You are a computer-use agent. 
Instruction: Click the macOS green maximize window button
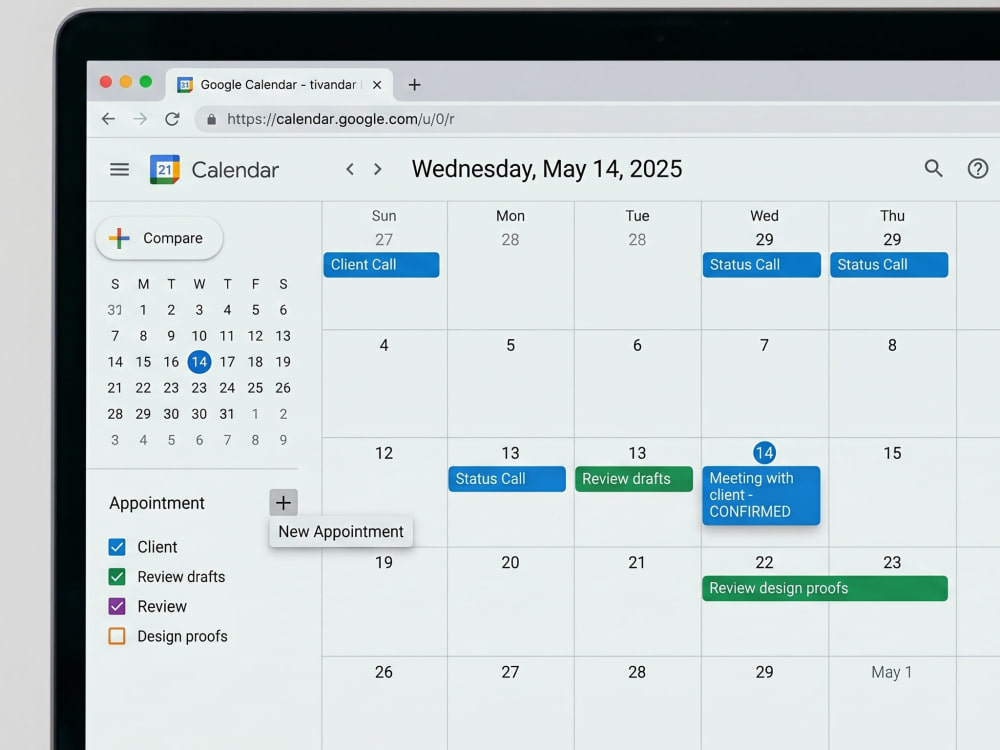145,82
